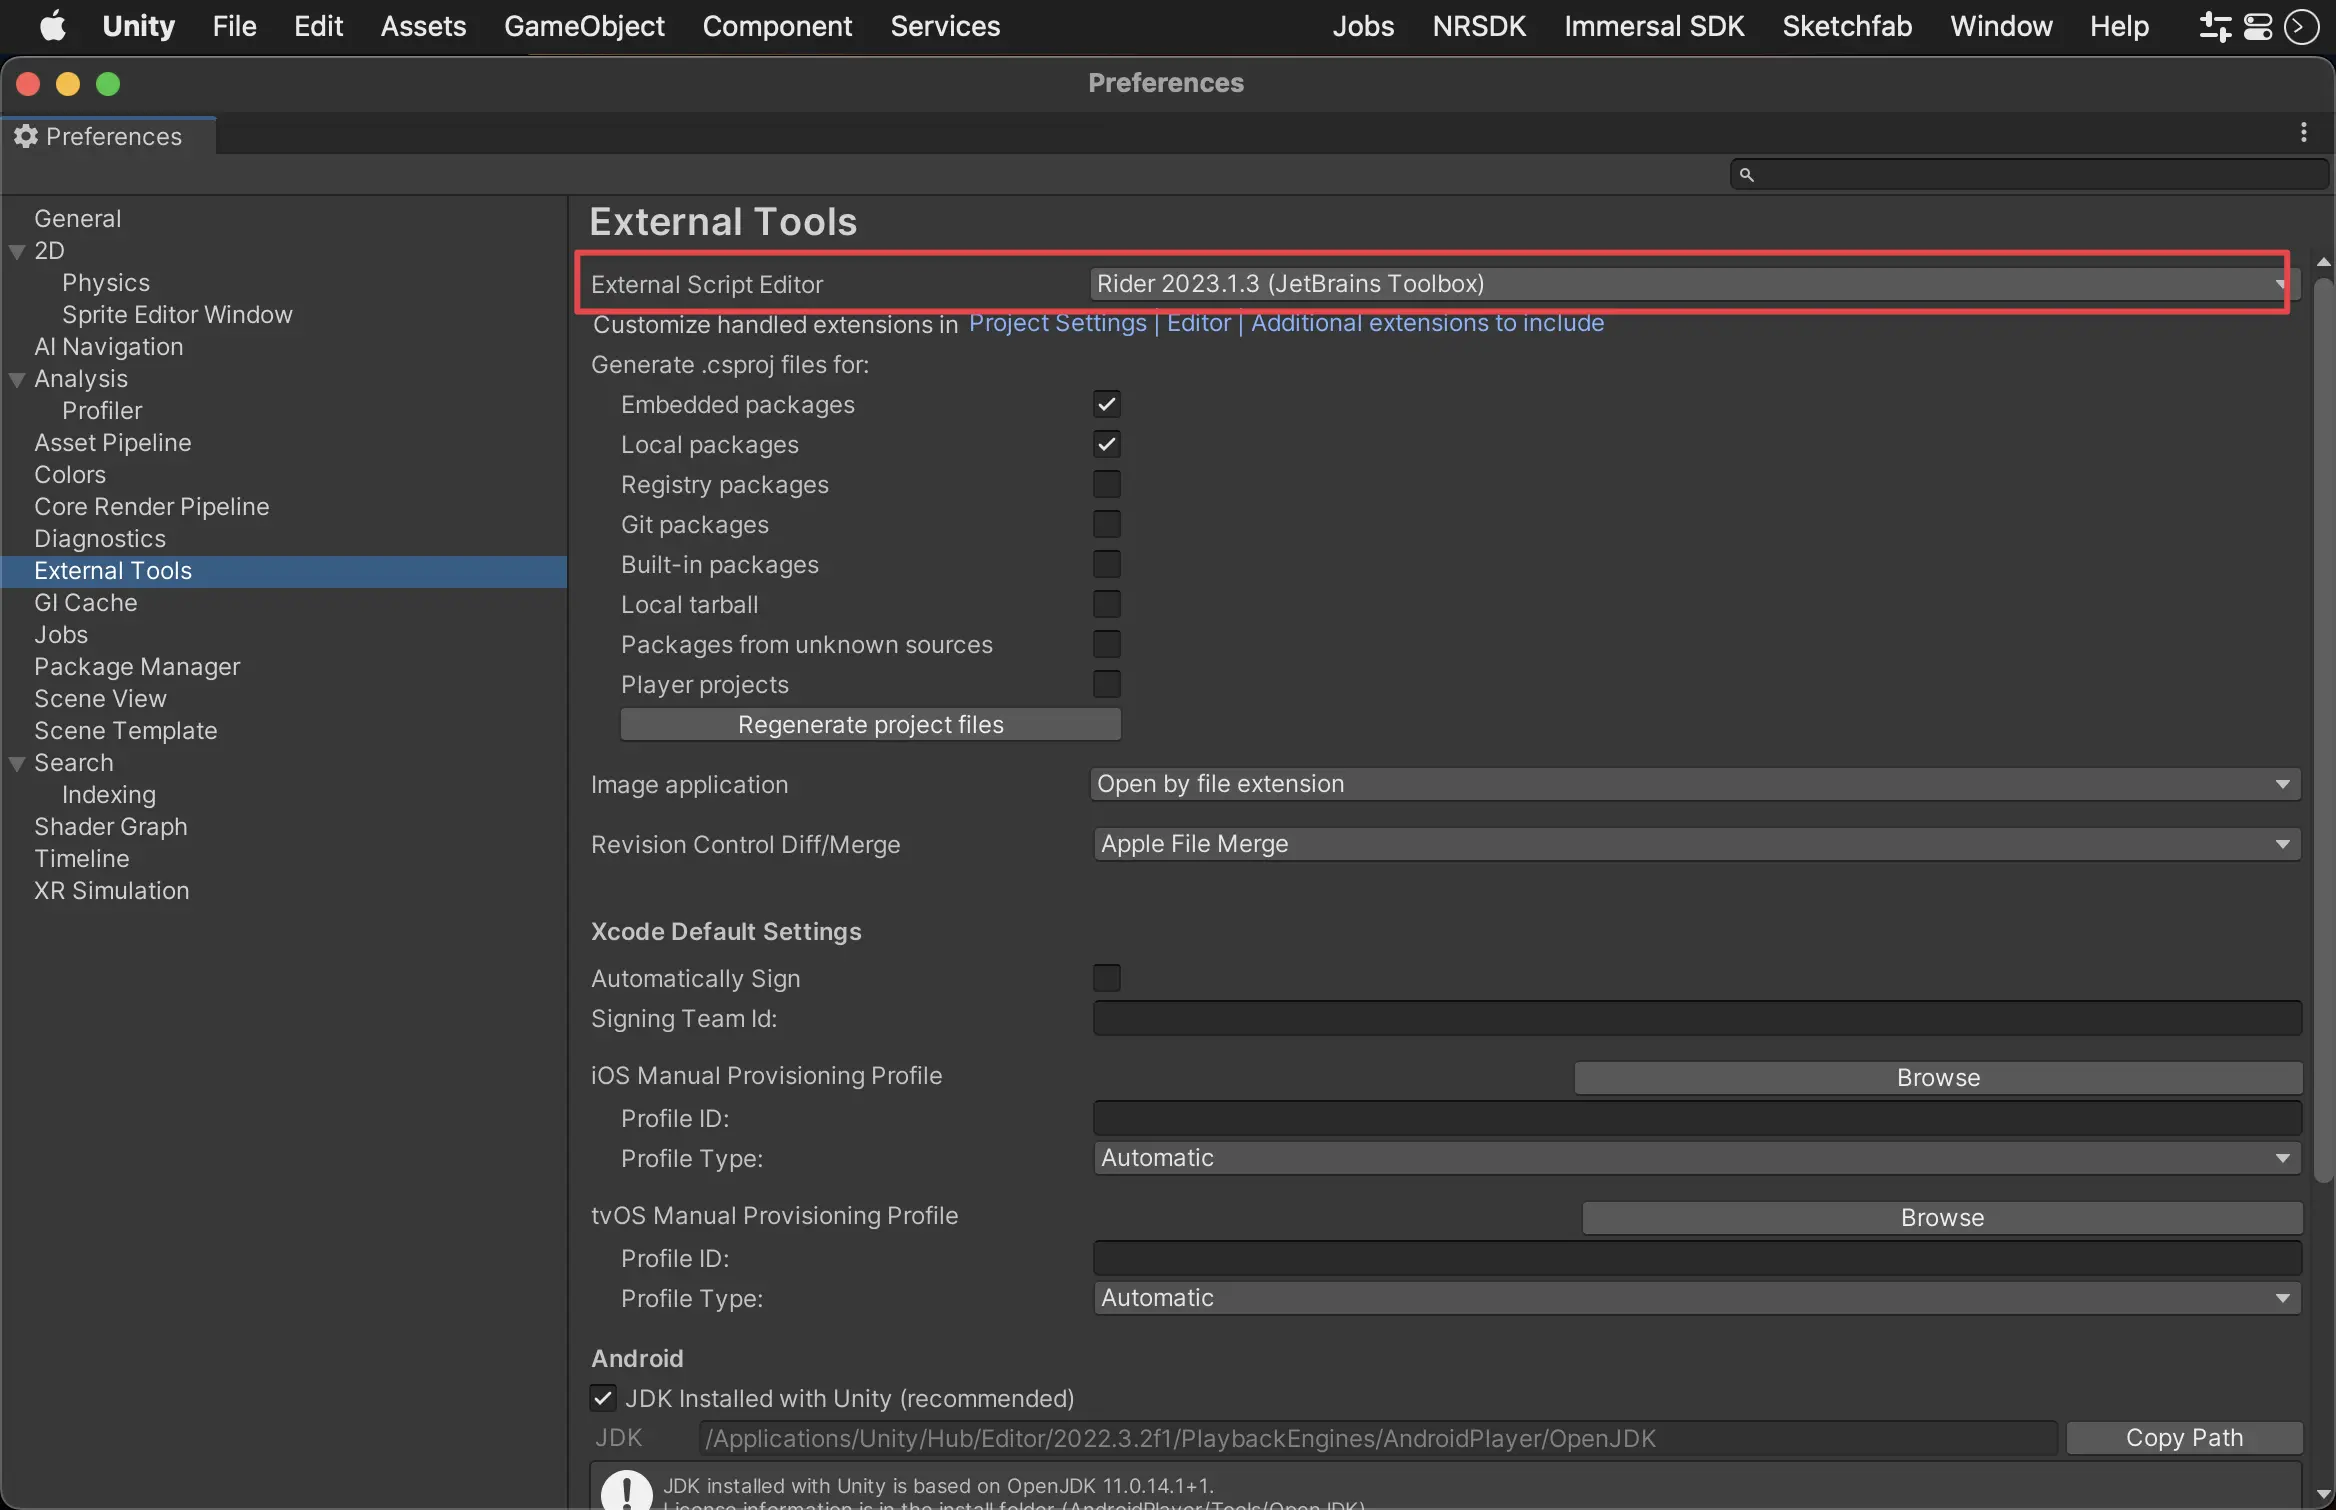The image size is (2336, 1510).
Task: Open the File menu
Action: pos(234,26)
